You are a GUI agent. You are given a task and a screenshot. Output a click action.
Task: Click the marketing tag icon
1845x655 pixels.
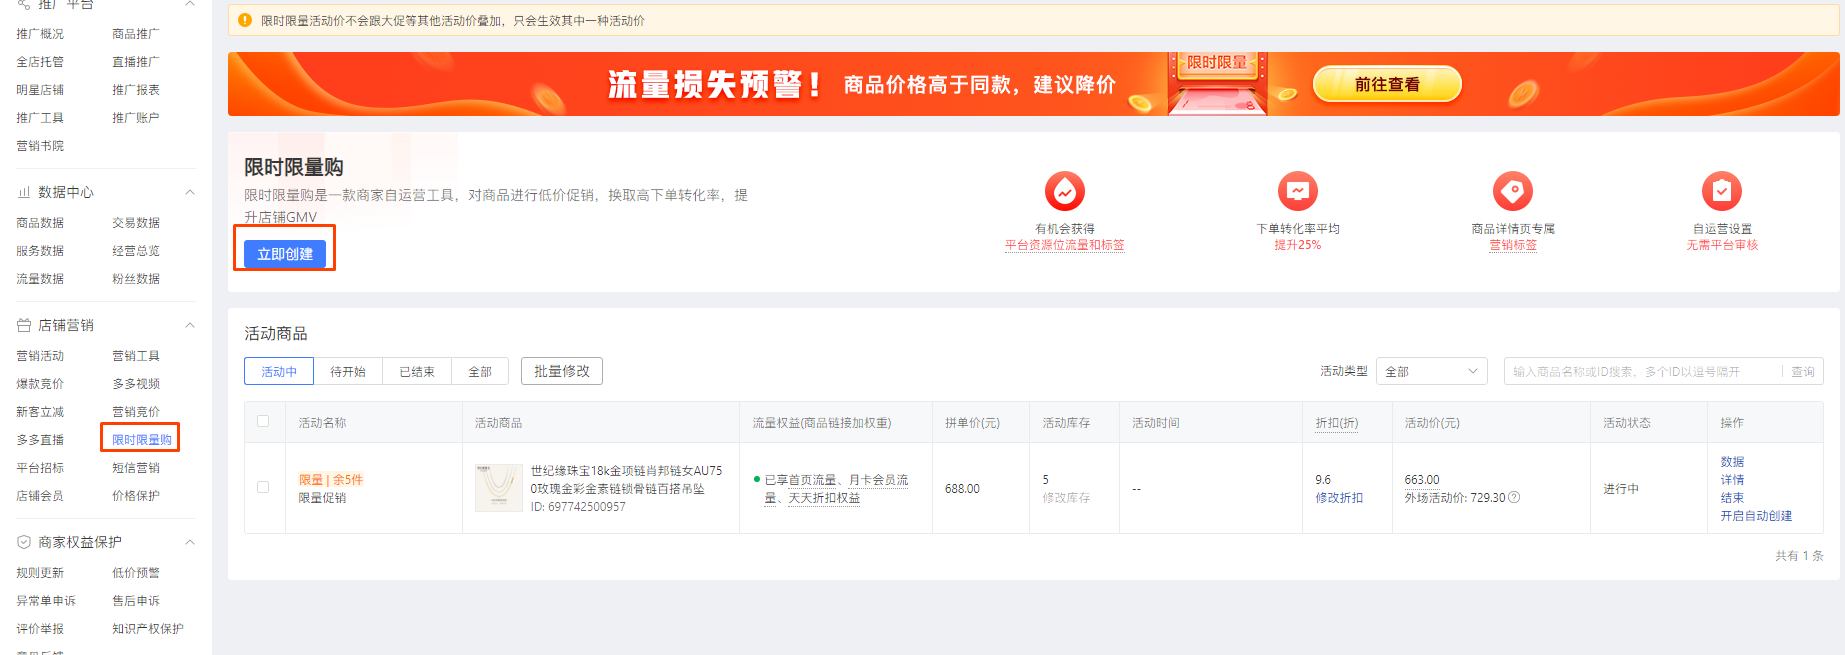(1512, 190)
